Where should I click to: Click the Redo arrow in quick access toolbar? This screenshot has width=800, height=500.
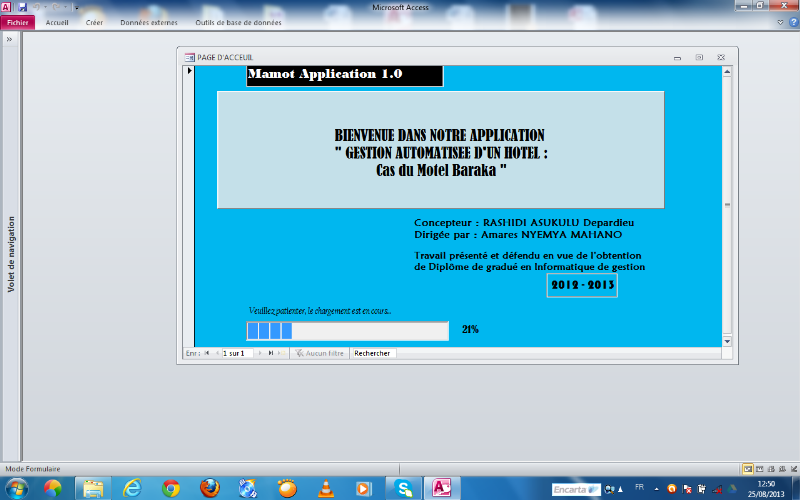point(56,7)
